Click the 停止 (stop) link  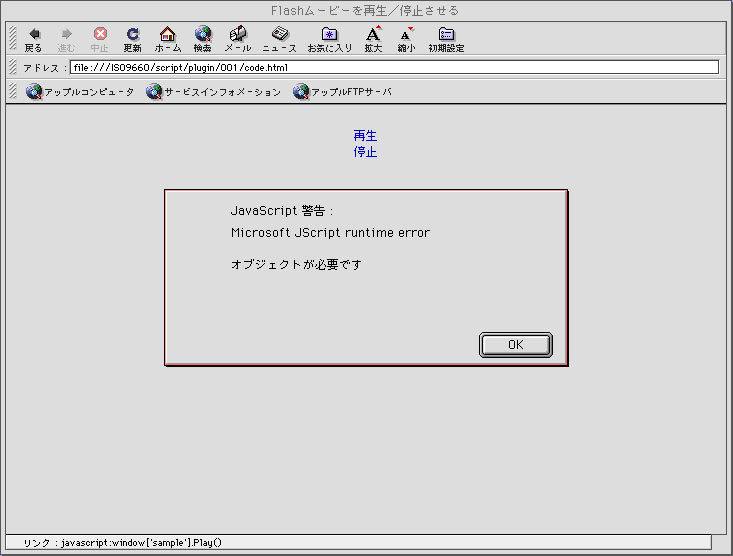tap(365, 152)
